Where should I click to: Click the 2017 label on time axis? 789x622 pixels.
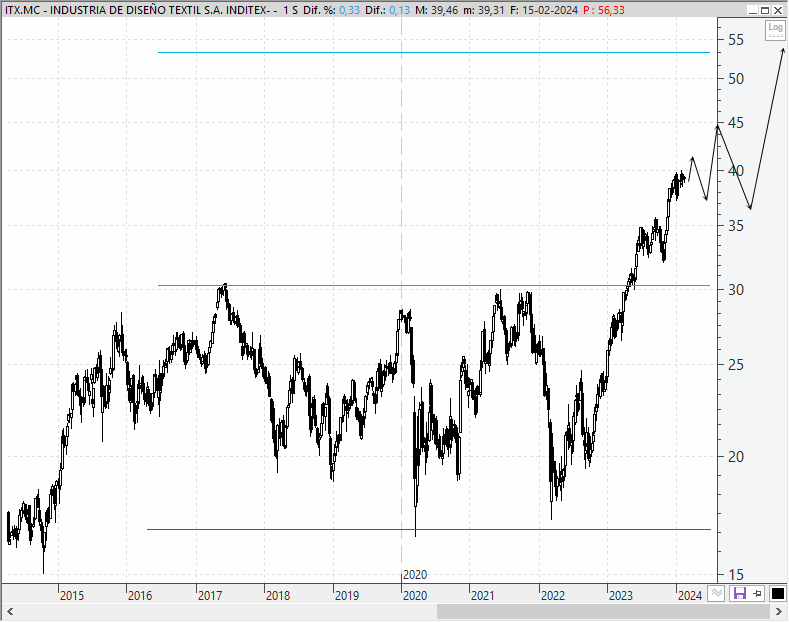(210, 596)
